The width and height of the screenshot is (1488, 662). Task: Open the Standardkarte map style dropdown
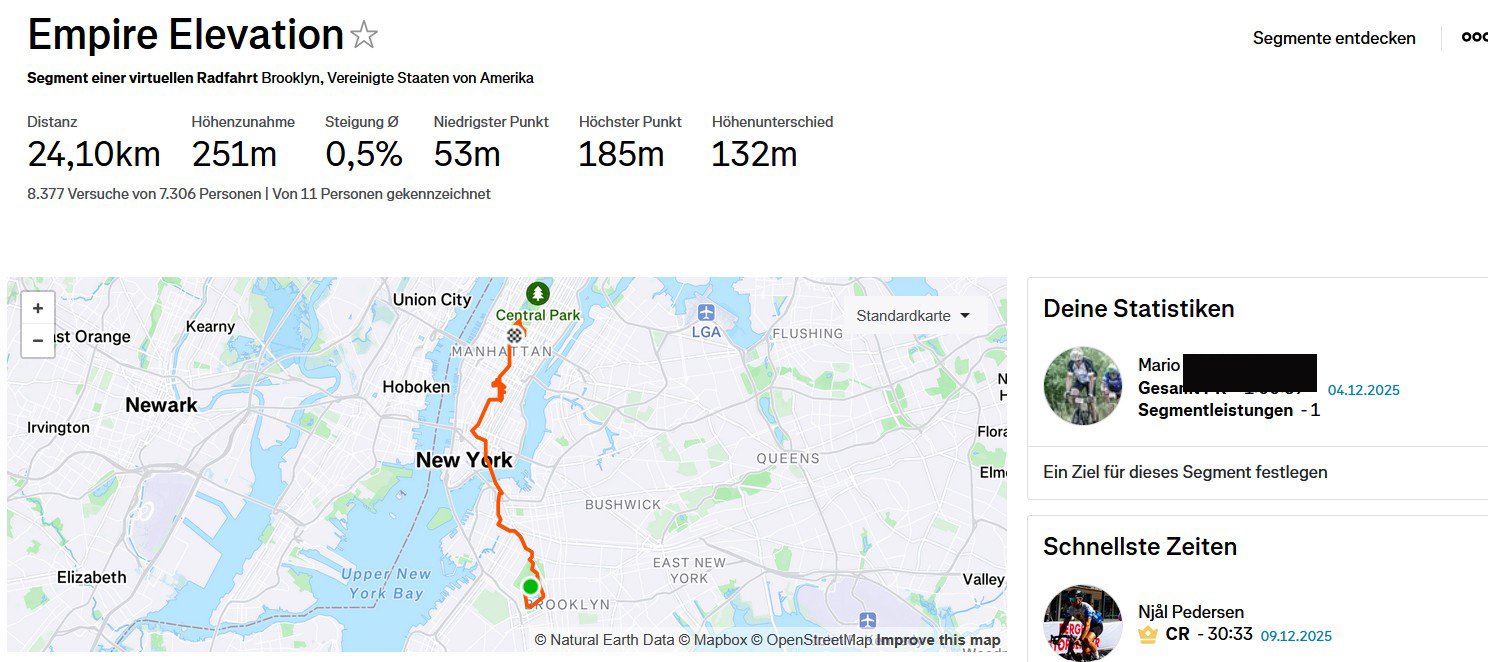tap(913, 316)
